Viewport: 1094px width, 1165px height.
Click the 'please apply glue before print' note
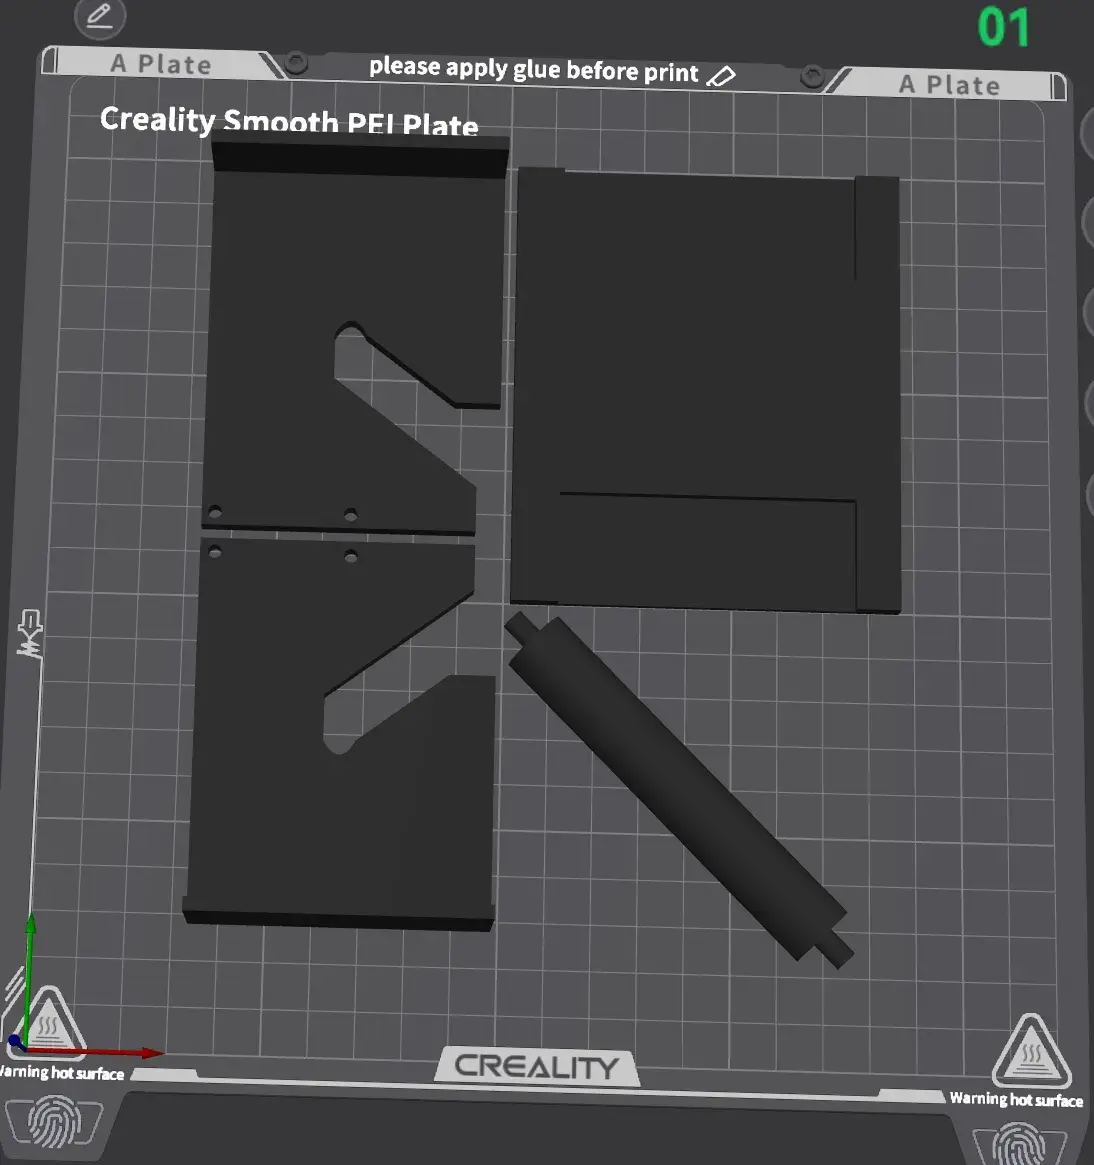pyautogui.click(x=534, y=70)
